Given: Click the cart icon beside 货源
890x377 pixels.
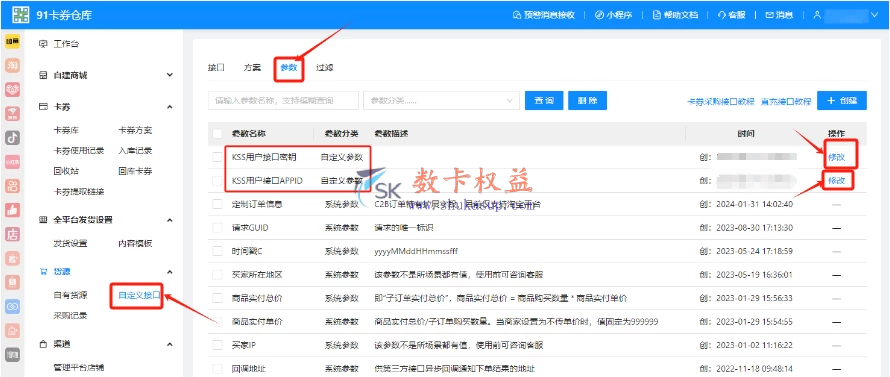Looking at the screenshot, I should [43, 271].
